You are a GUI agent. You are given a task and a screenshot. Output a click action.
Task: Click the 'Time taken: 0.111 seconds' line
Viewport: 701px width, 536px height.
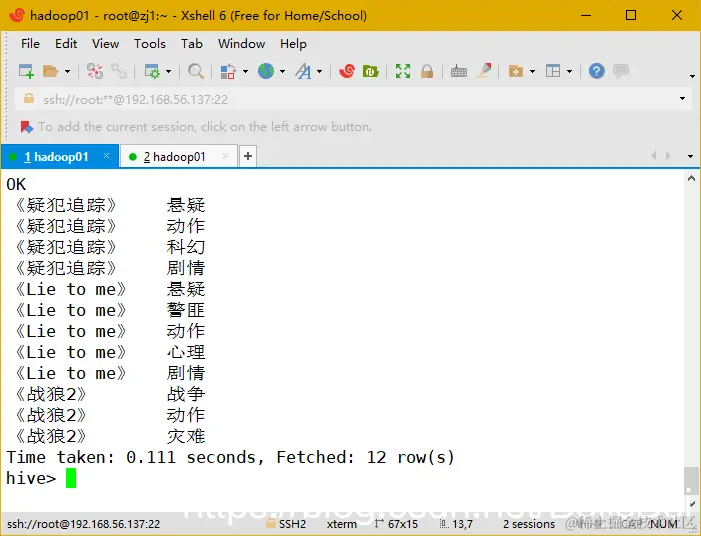(230, 457)
